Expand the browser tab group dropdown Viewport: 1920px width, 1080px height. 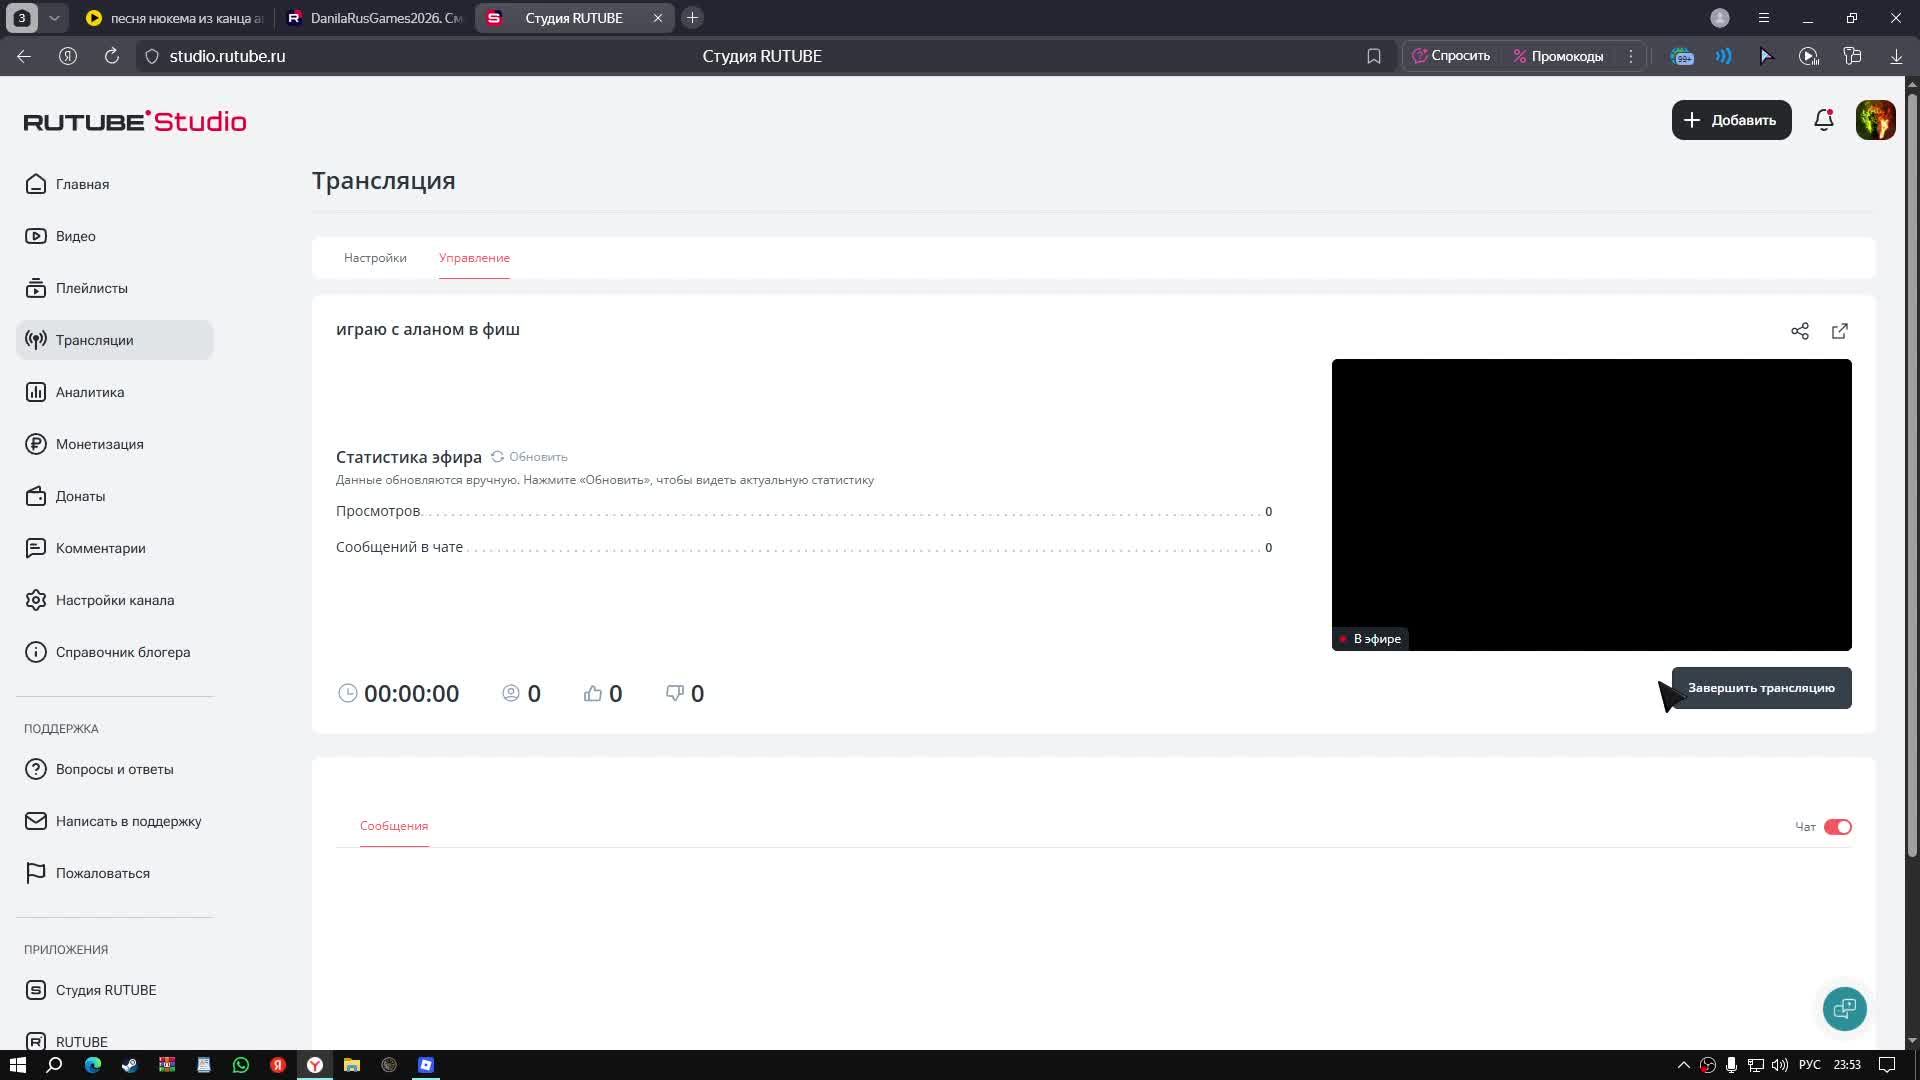tap(54, 18)
